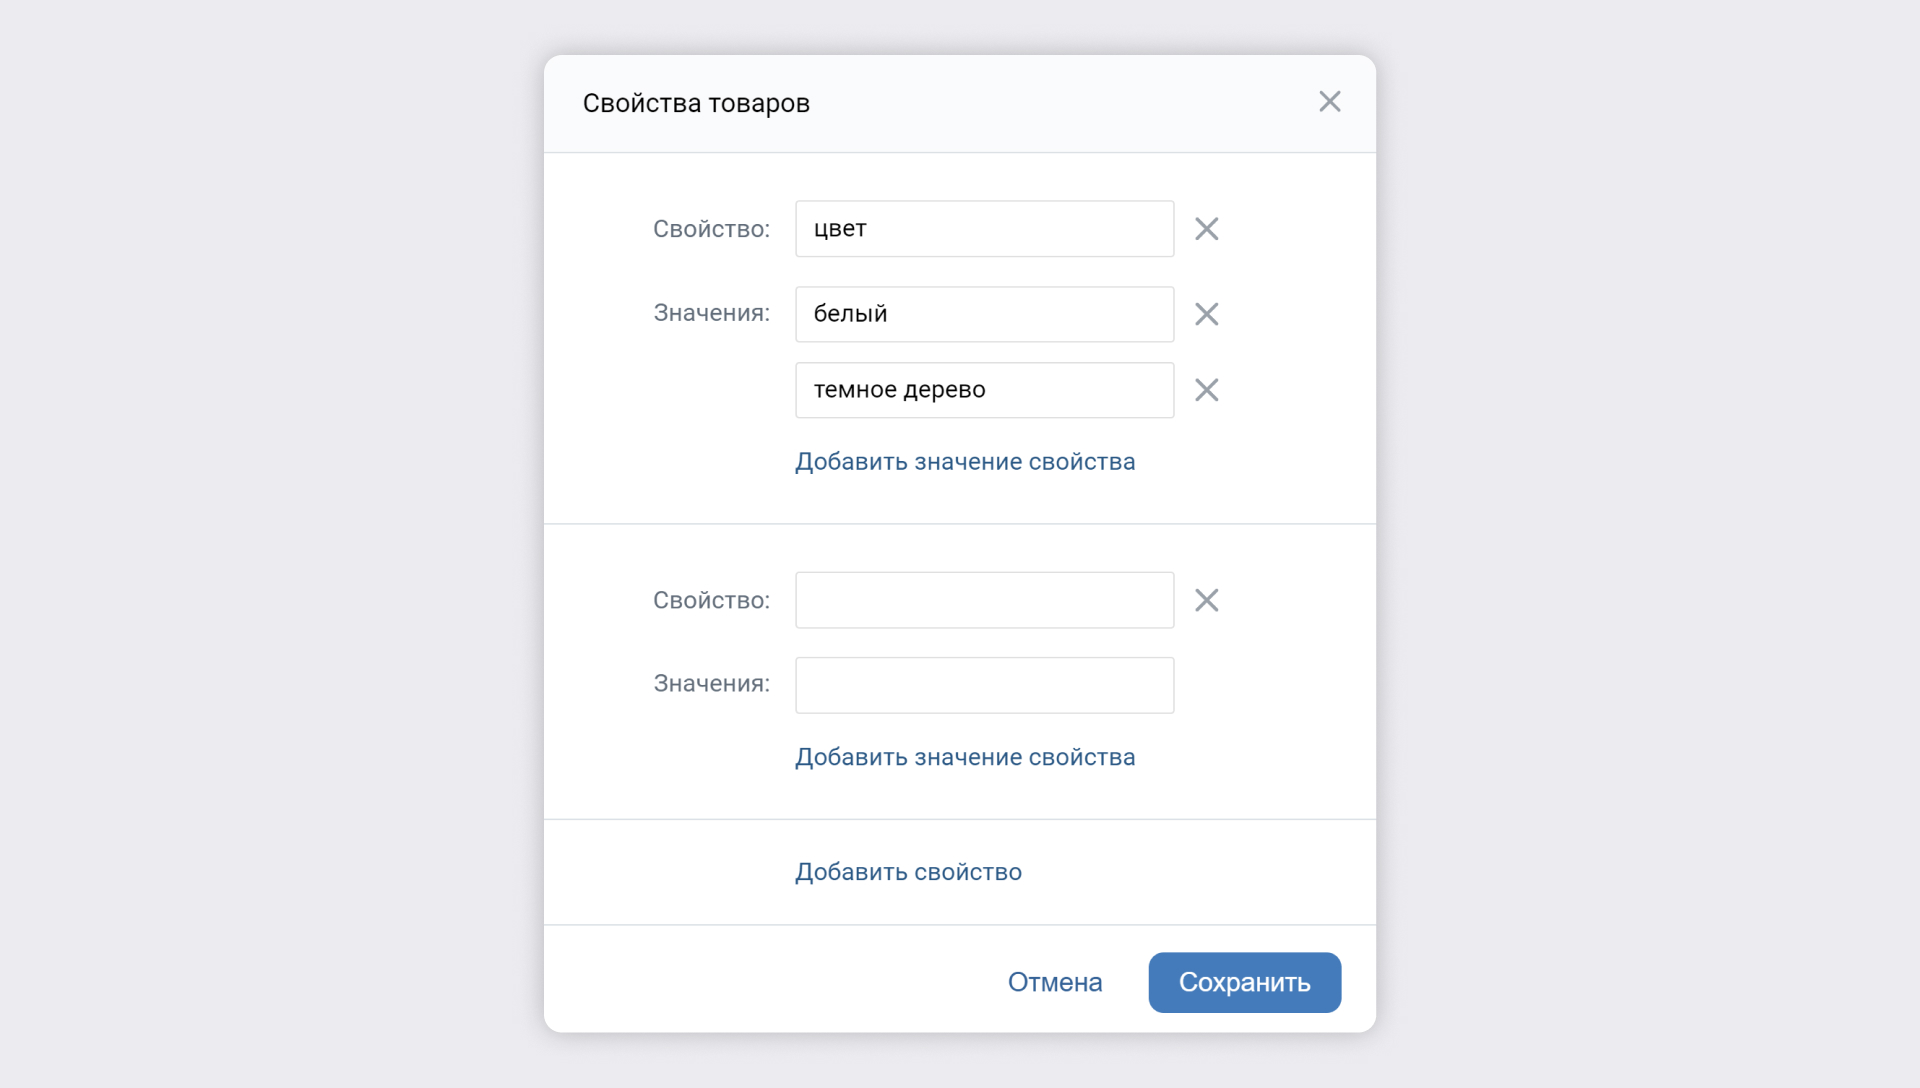Save properties with the Сохранить button

pyautogui.click(x=1244, y=982)
